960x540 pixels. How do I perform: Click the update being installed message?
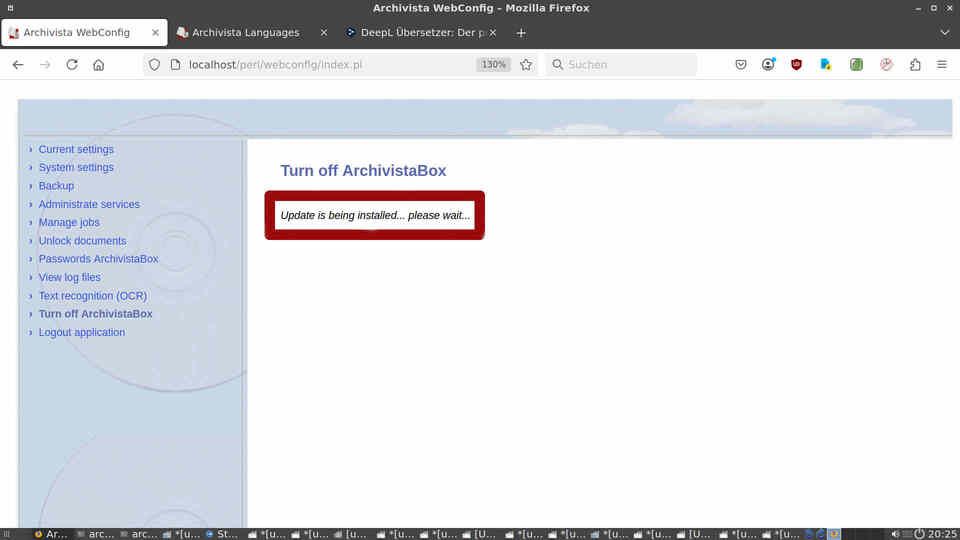coord(375,216)
